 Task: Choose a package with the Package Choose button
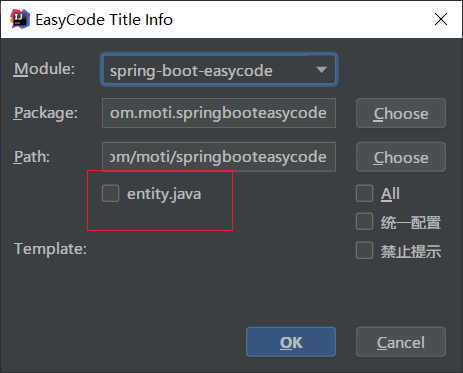point(401,113)
